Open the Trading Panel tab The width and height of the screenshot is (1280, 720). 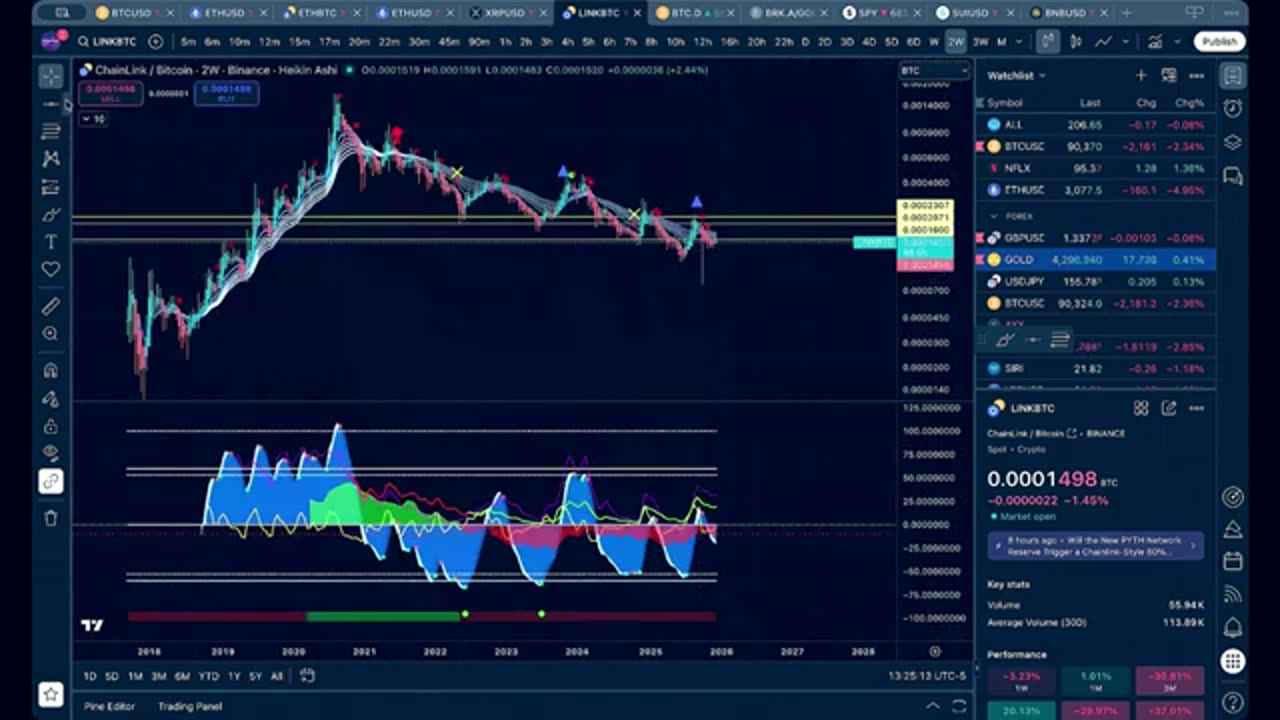coord(190,706)
